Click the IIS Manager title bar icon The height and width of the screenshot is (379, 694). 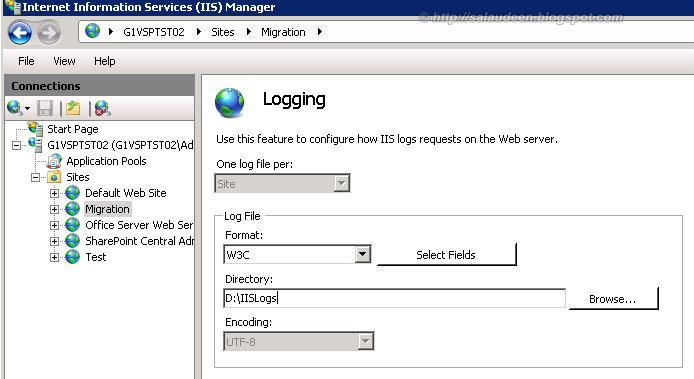[x=13, y=7]
